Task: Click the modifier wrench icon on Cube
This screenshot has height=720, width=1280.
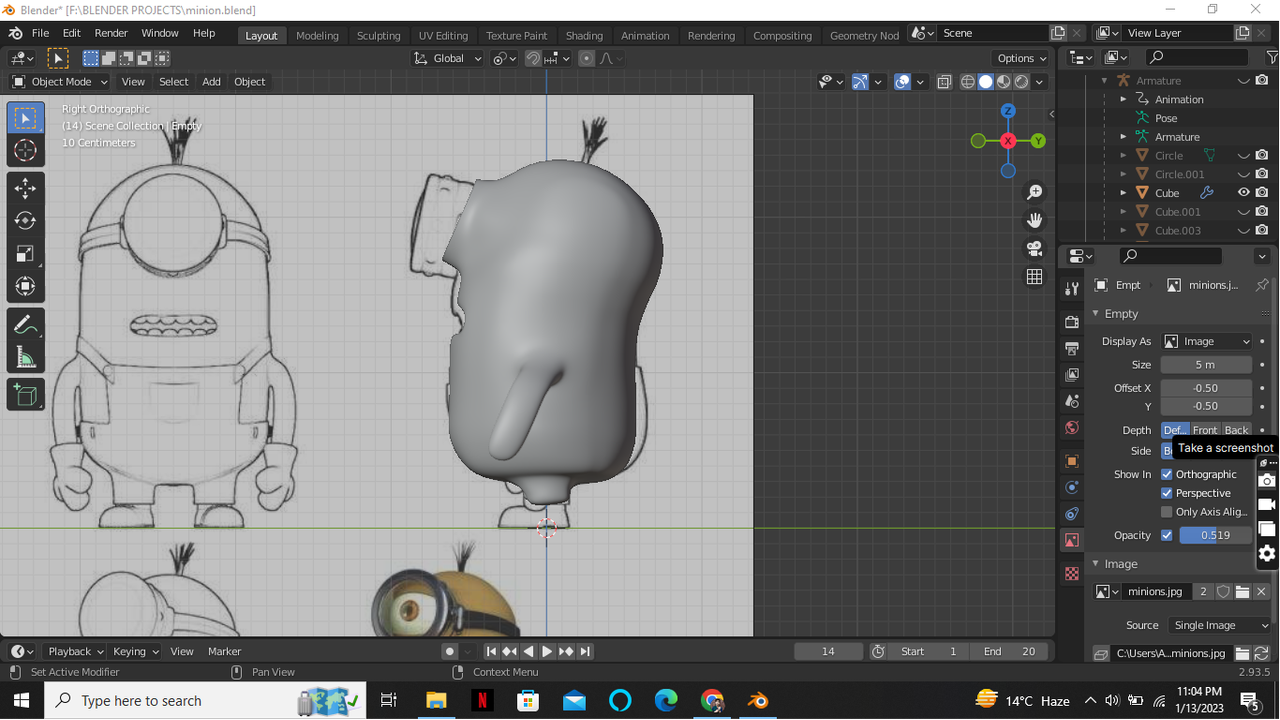Action: click(1207, 193)
